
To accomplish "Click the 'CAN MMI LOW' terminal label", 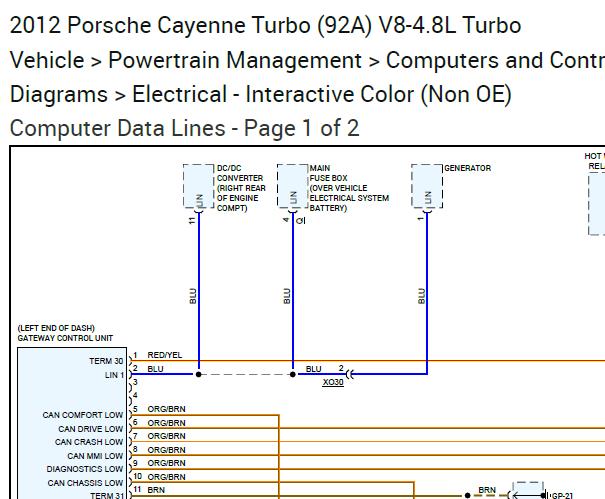I will pos(95,456).
